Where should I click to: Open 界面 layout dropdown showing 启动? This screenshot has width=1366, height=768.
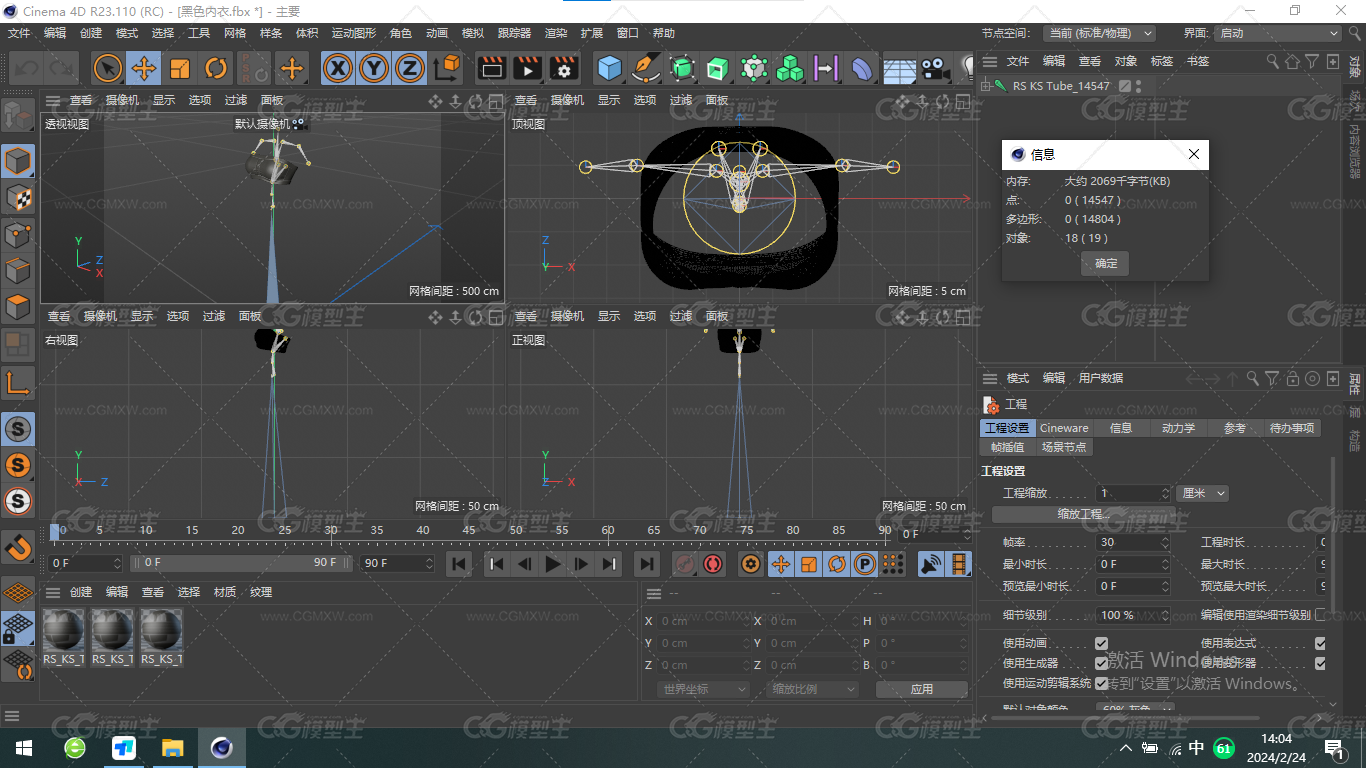coord(1278,33)
